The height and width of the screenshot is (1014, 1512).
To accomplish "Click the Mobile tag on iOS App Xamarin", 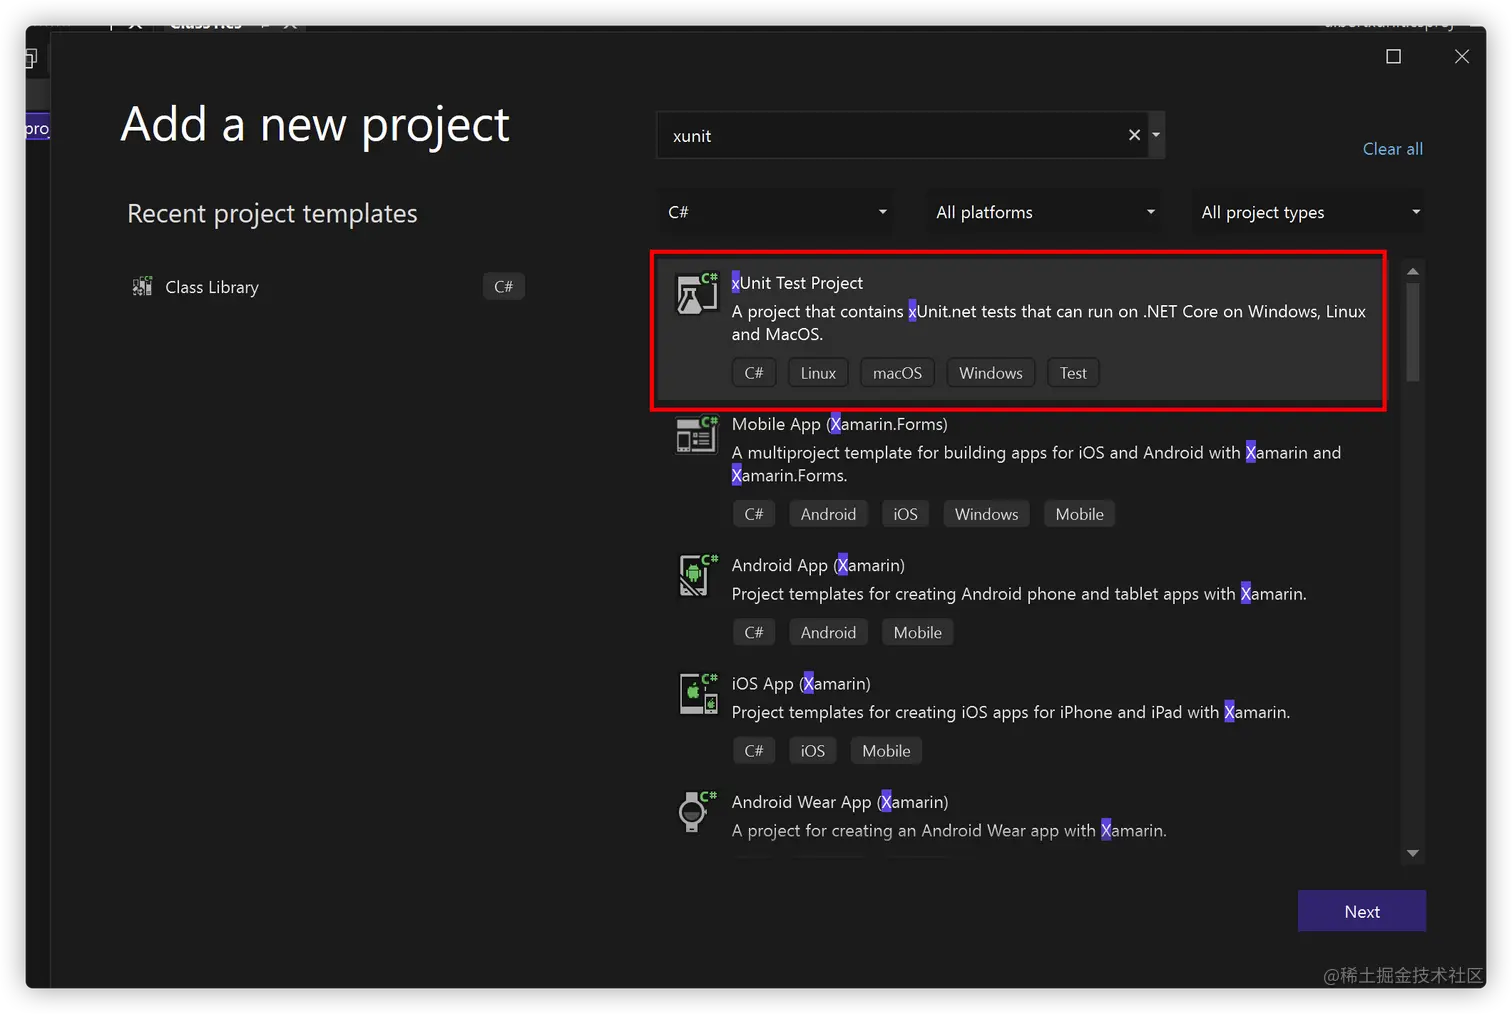I will coord(886,750).
